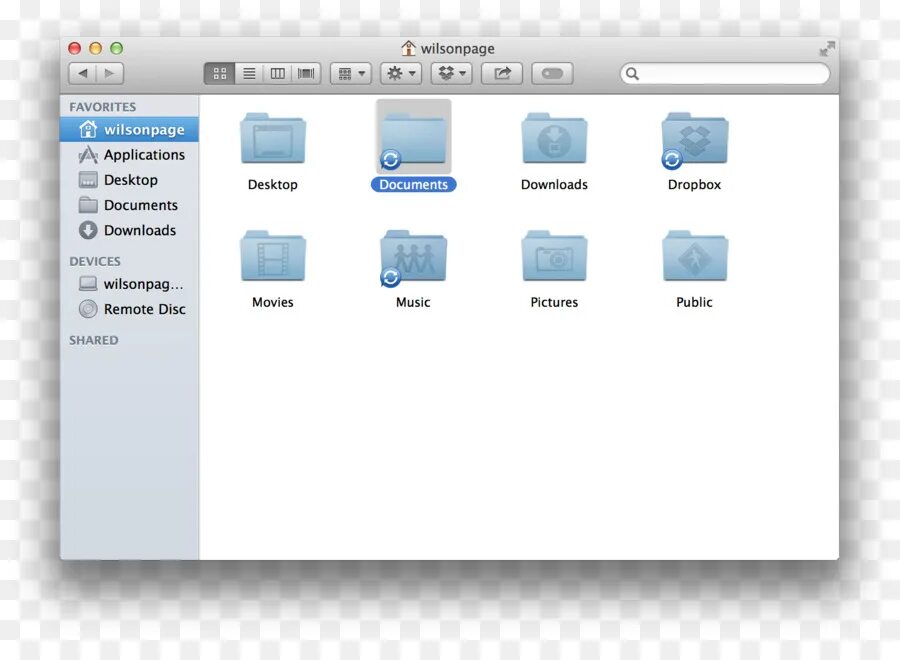The width and height of the screenshot is (900, 660).
Task: Click the magnifying glass search icon
Action: 632,73
